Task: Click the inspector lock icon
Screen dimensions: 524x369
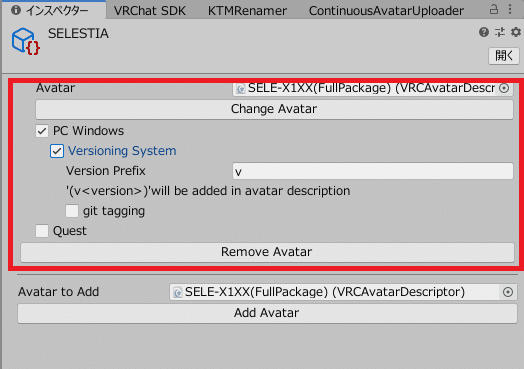Action: click(x=494, y=9)
